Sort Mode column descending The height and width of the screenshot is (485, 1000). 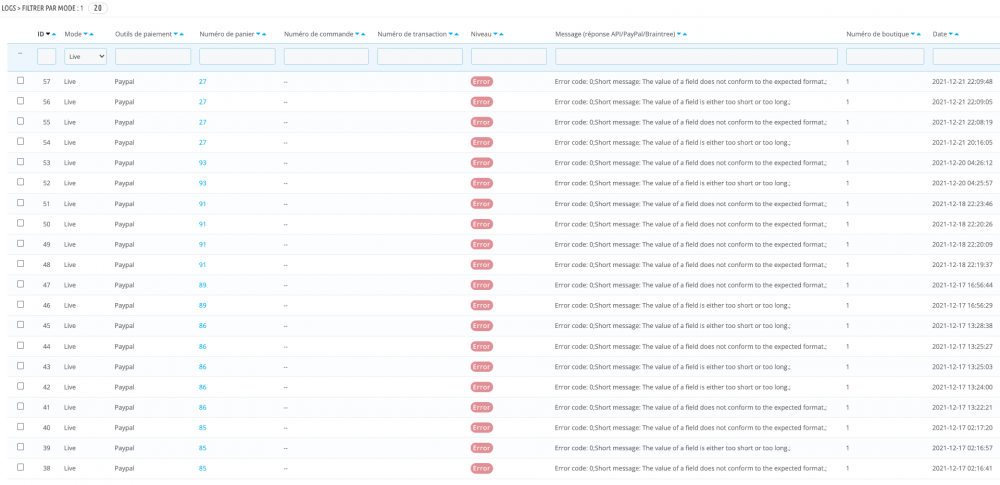[x=86, y=34]
